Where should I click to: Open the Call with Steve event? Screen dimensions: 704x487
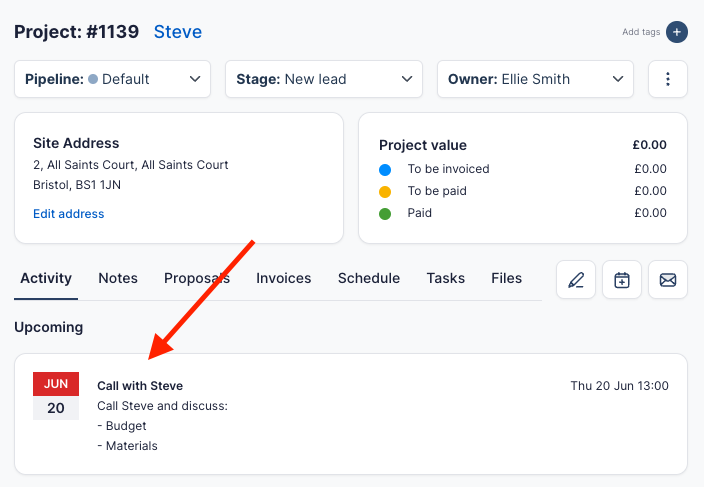tap(140, 386)
